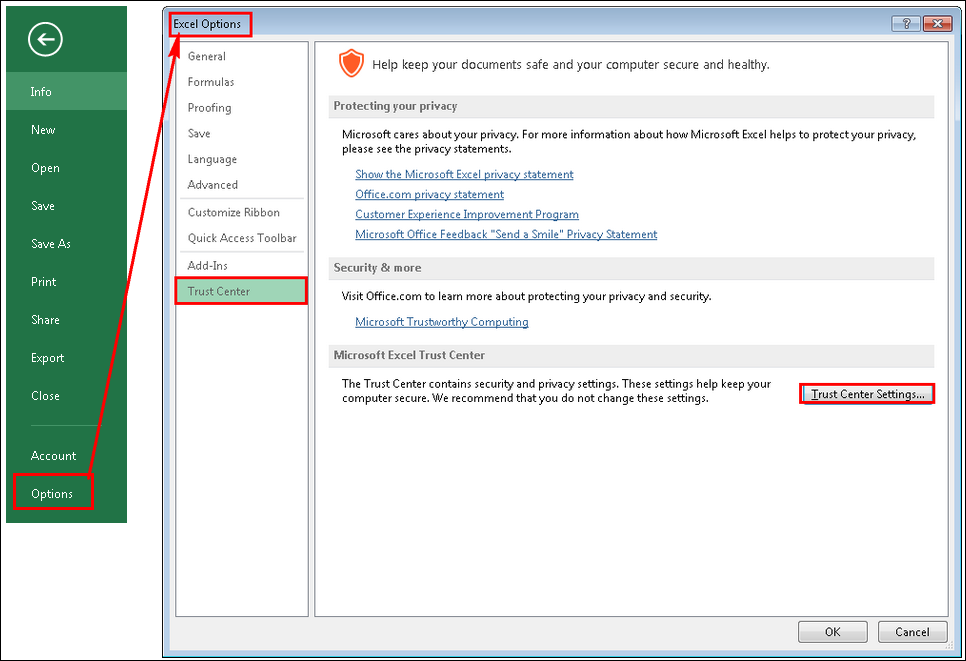Open the Language settings category

[x=212, y=158]
